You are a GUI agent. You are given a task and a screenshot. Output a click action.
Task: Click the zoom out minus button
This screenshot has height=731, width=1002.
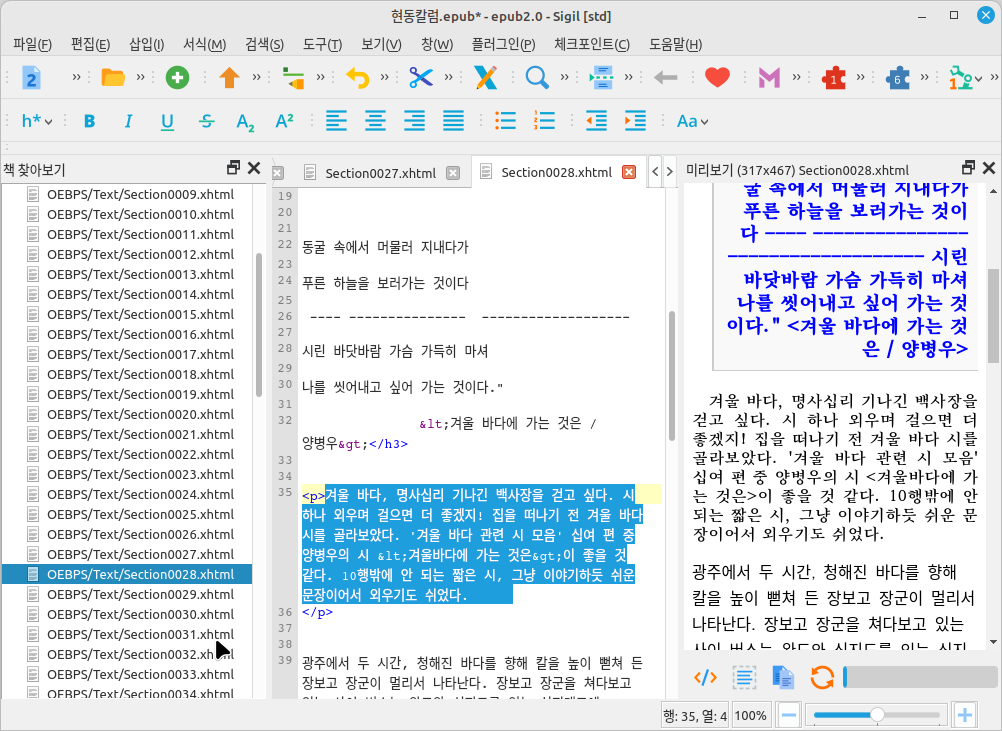[789, 715]
